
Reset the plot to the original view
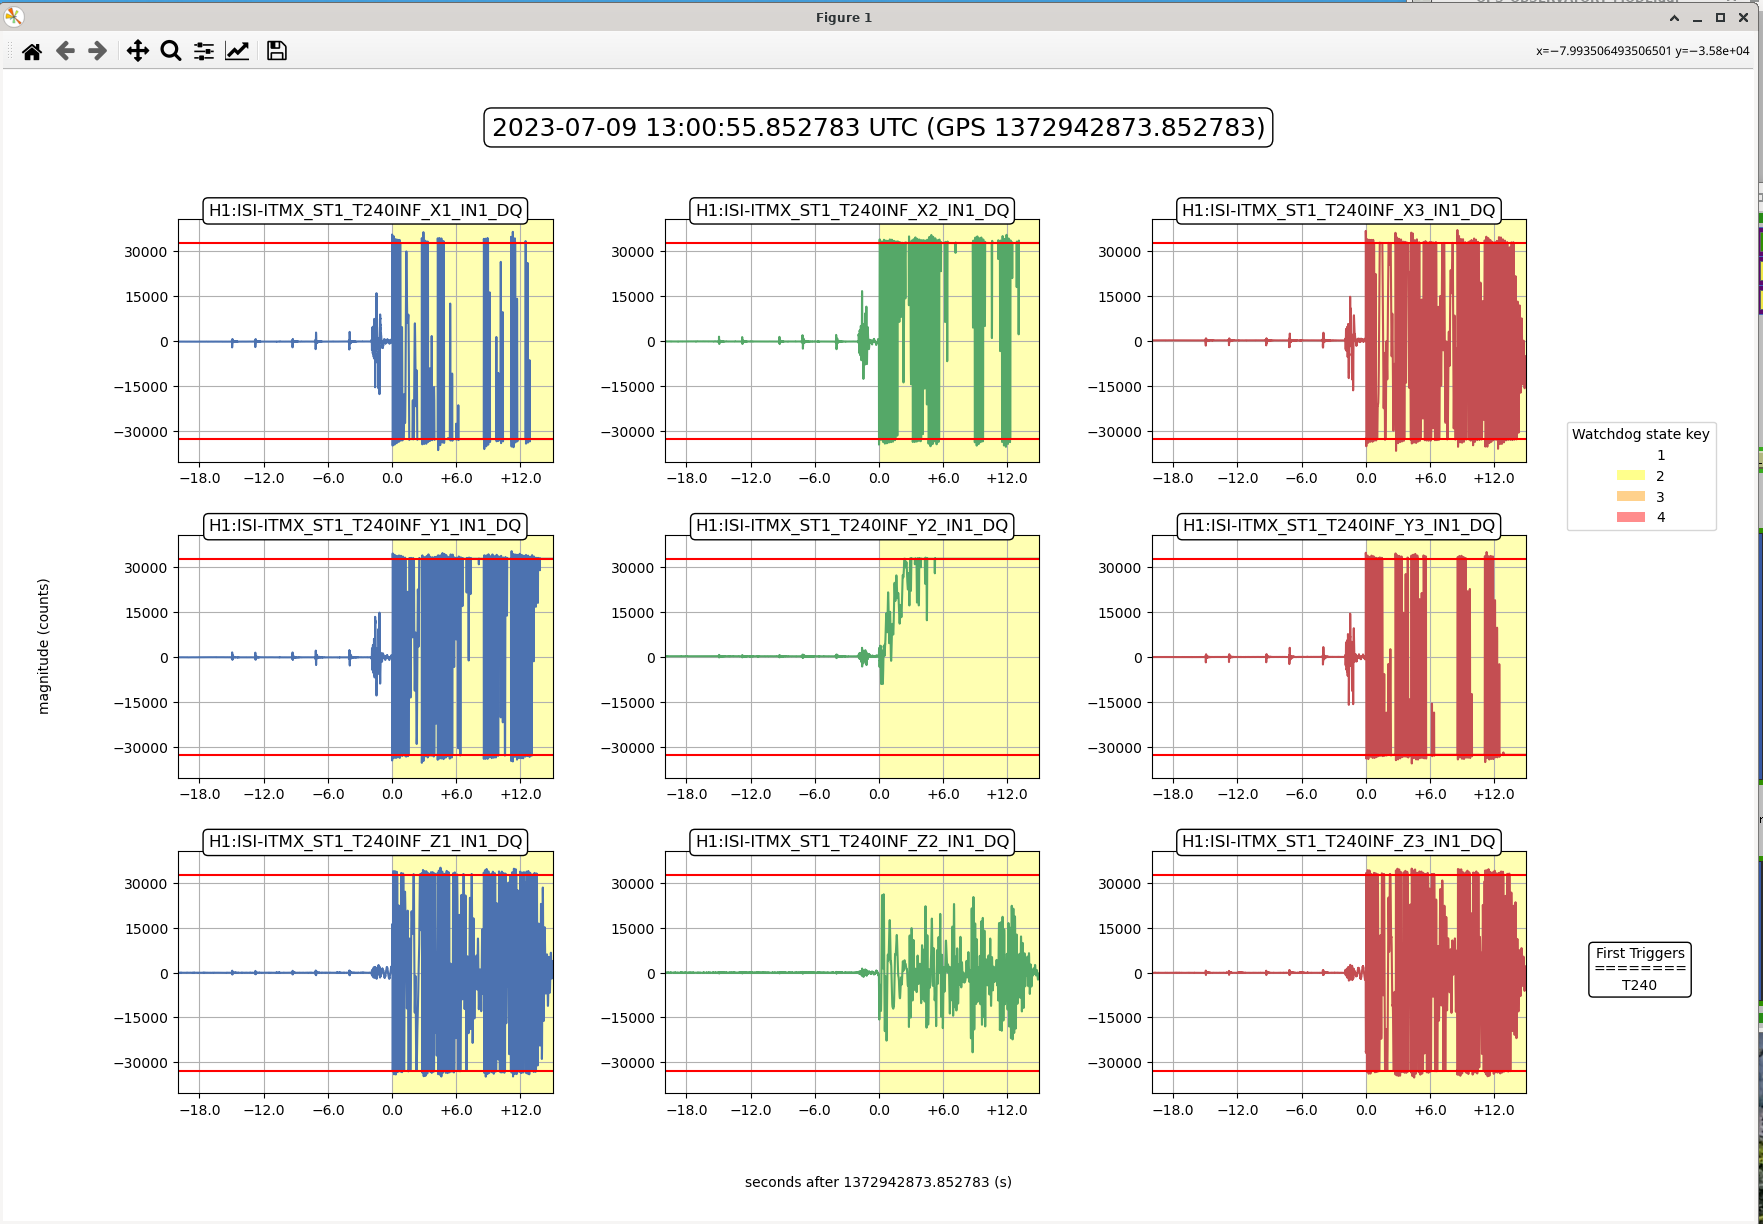(x=32, y=51)
